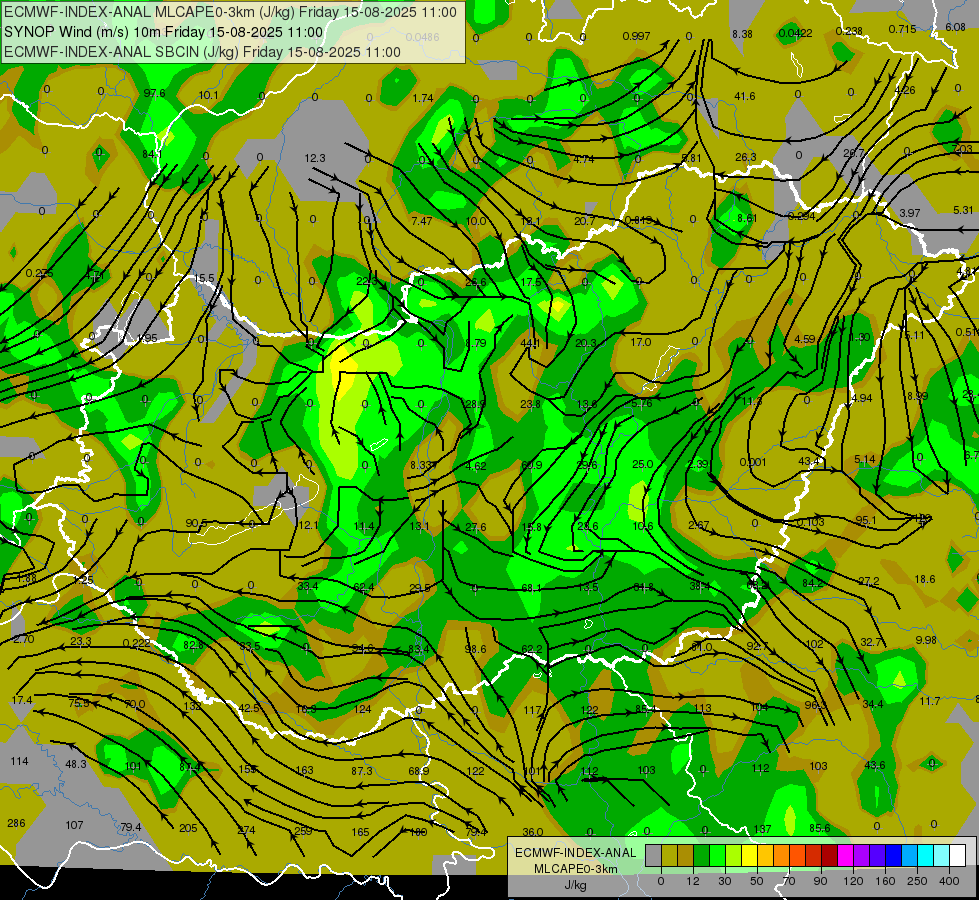Click the map value 117
The height and width of the screenshot is (900, 979).
click(532, 710)
